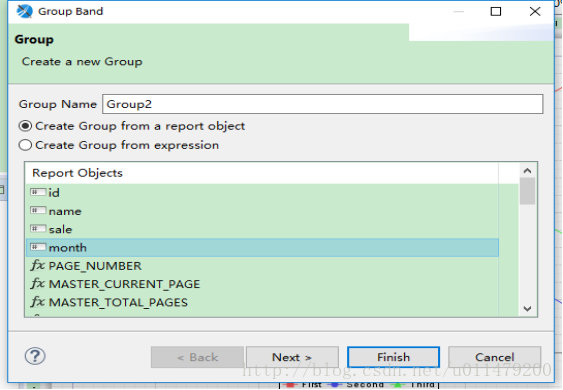Click the disabled Back button

click(197, 357)
